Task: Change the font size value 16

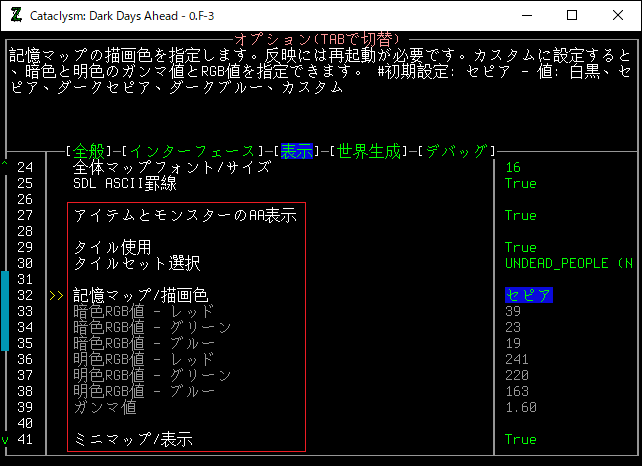Action: click(x=513, y=168)
